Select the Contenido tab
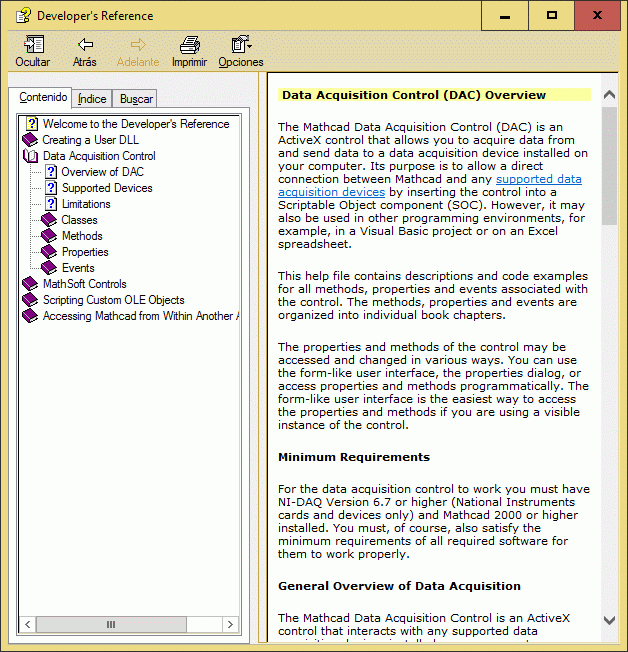628x652 pixels. point(43,97)
